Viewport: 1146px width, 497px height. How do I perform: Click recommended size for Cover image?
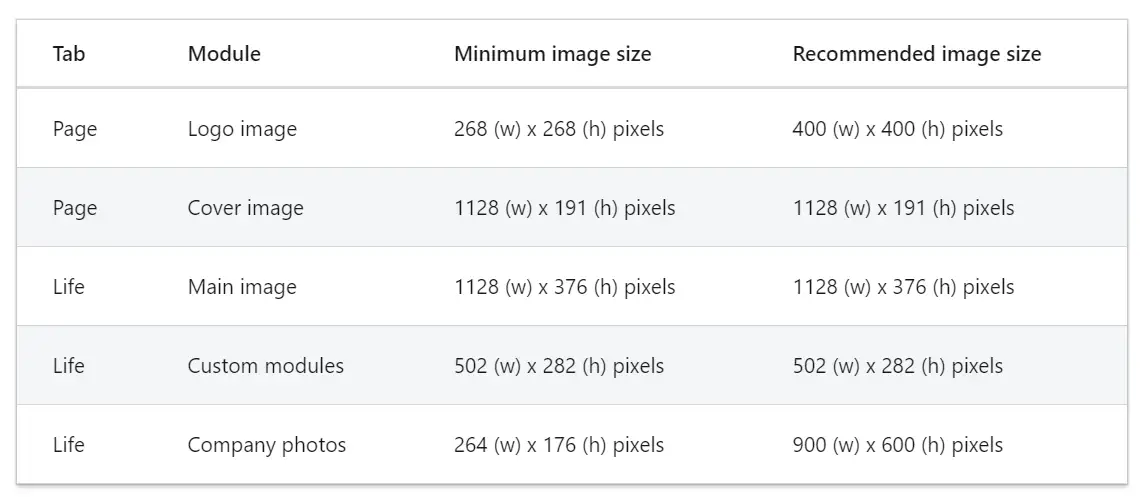[903, 208]
